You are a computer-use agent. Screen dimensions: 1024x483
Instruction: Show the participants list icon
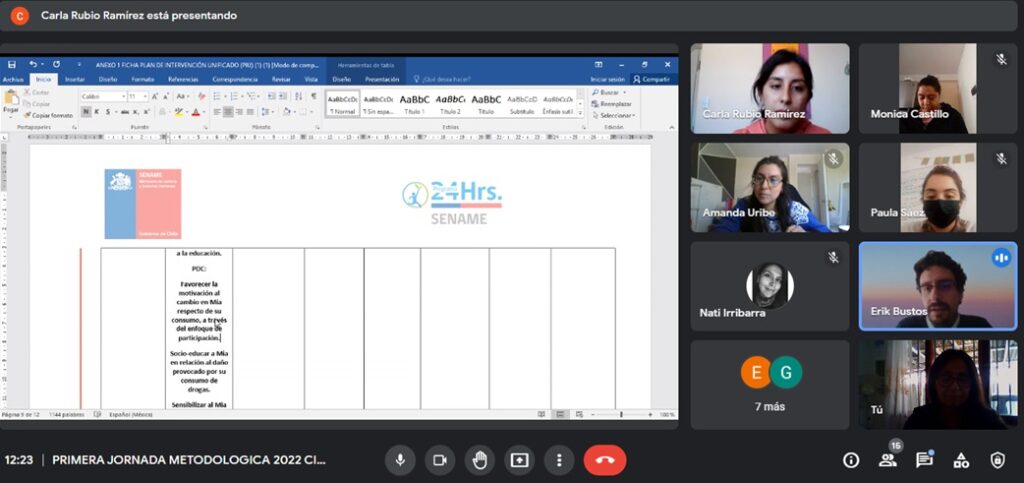(x=887, y=460)
